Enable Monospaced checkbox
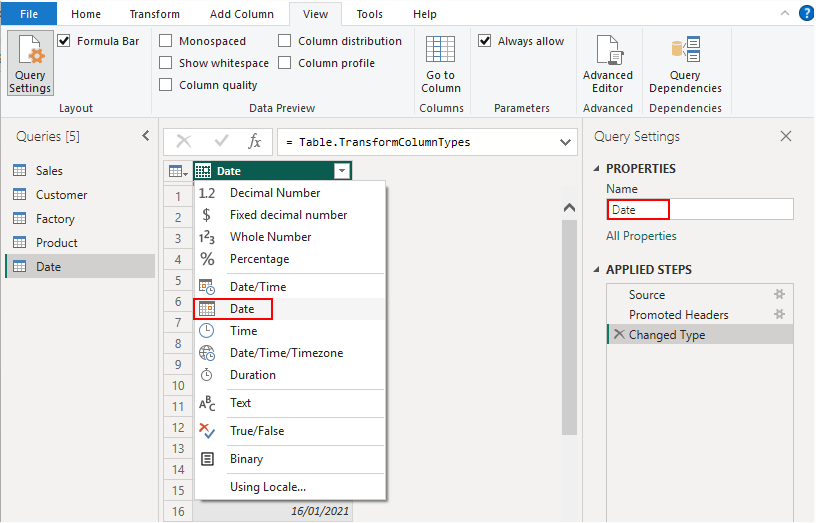816x523 pixels. [165, 41]
